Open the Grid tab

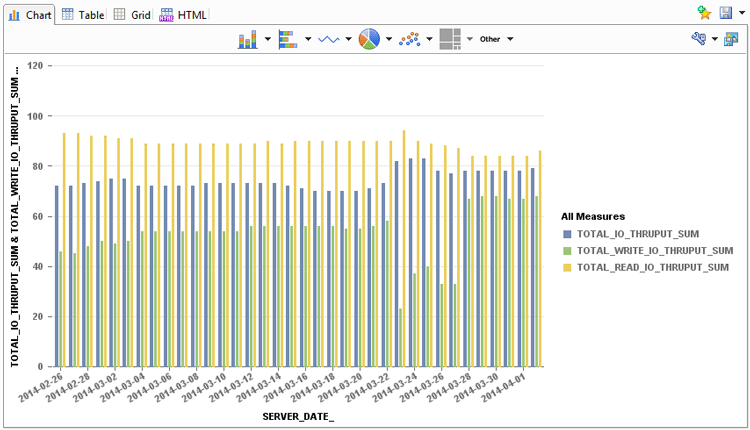pos(132,15)
